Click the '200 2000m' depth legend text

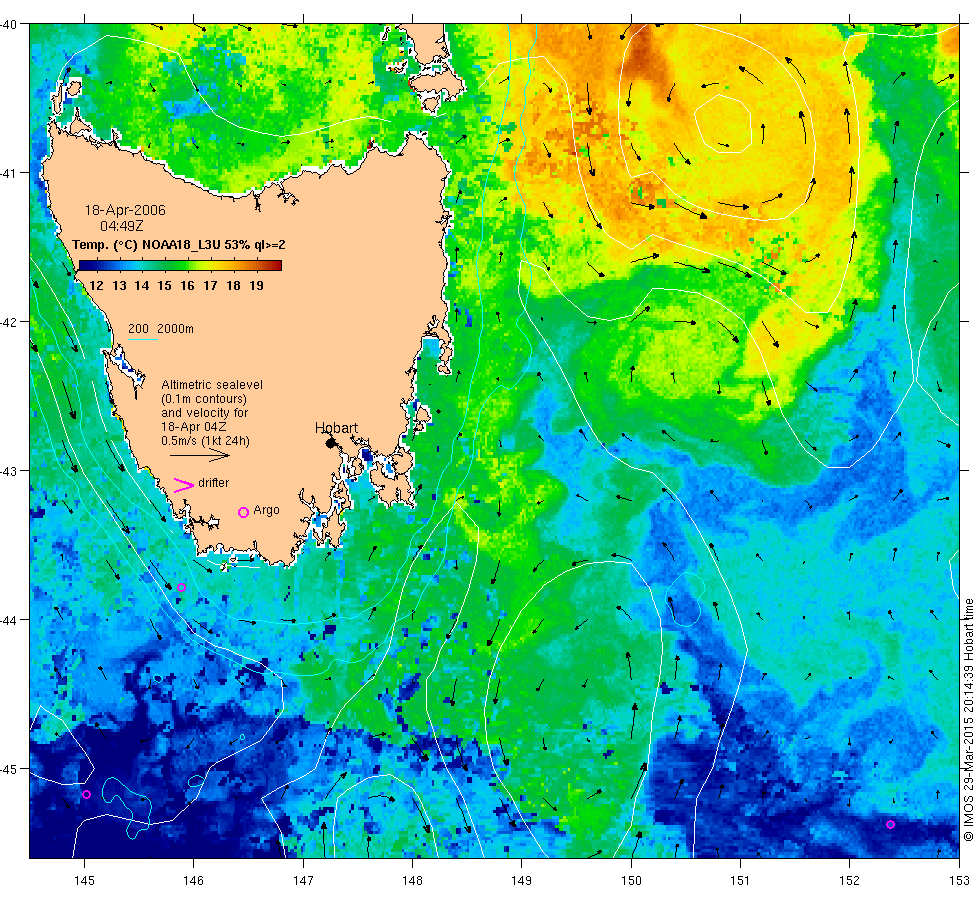pyautogui.click(x=161, y=329)
